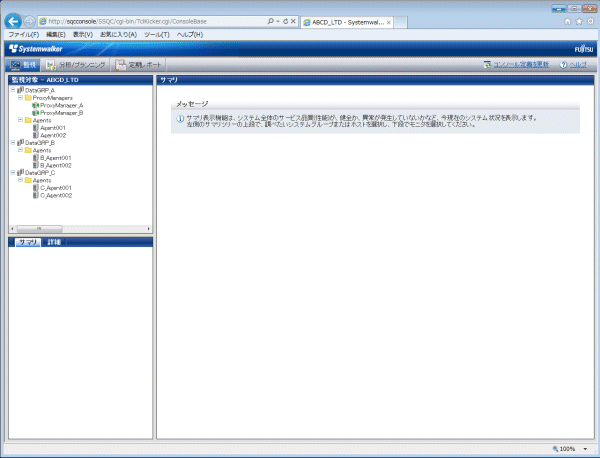Viewport: 600px width, 458px height.
Task: Open the 定期レポート tab
Action: click(x=139, y=65)
